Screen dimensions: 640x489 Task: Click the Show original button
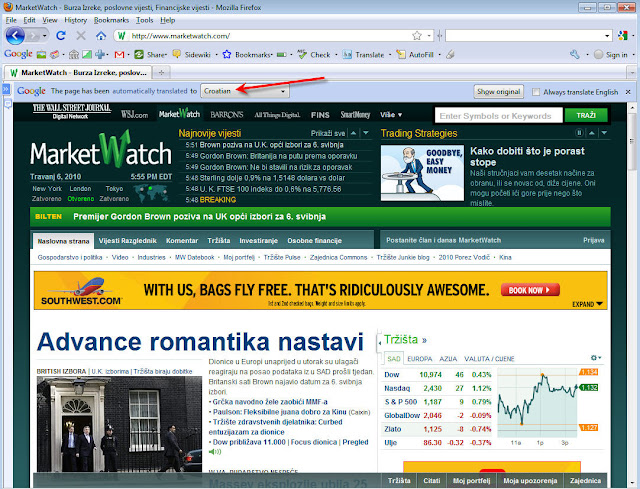coord(498,91)
